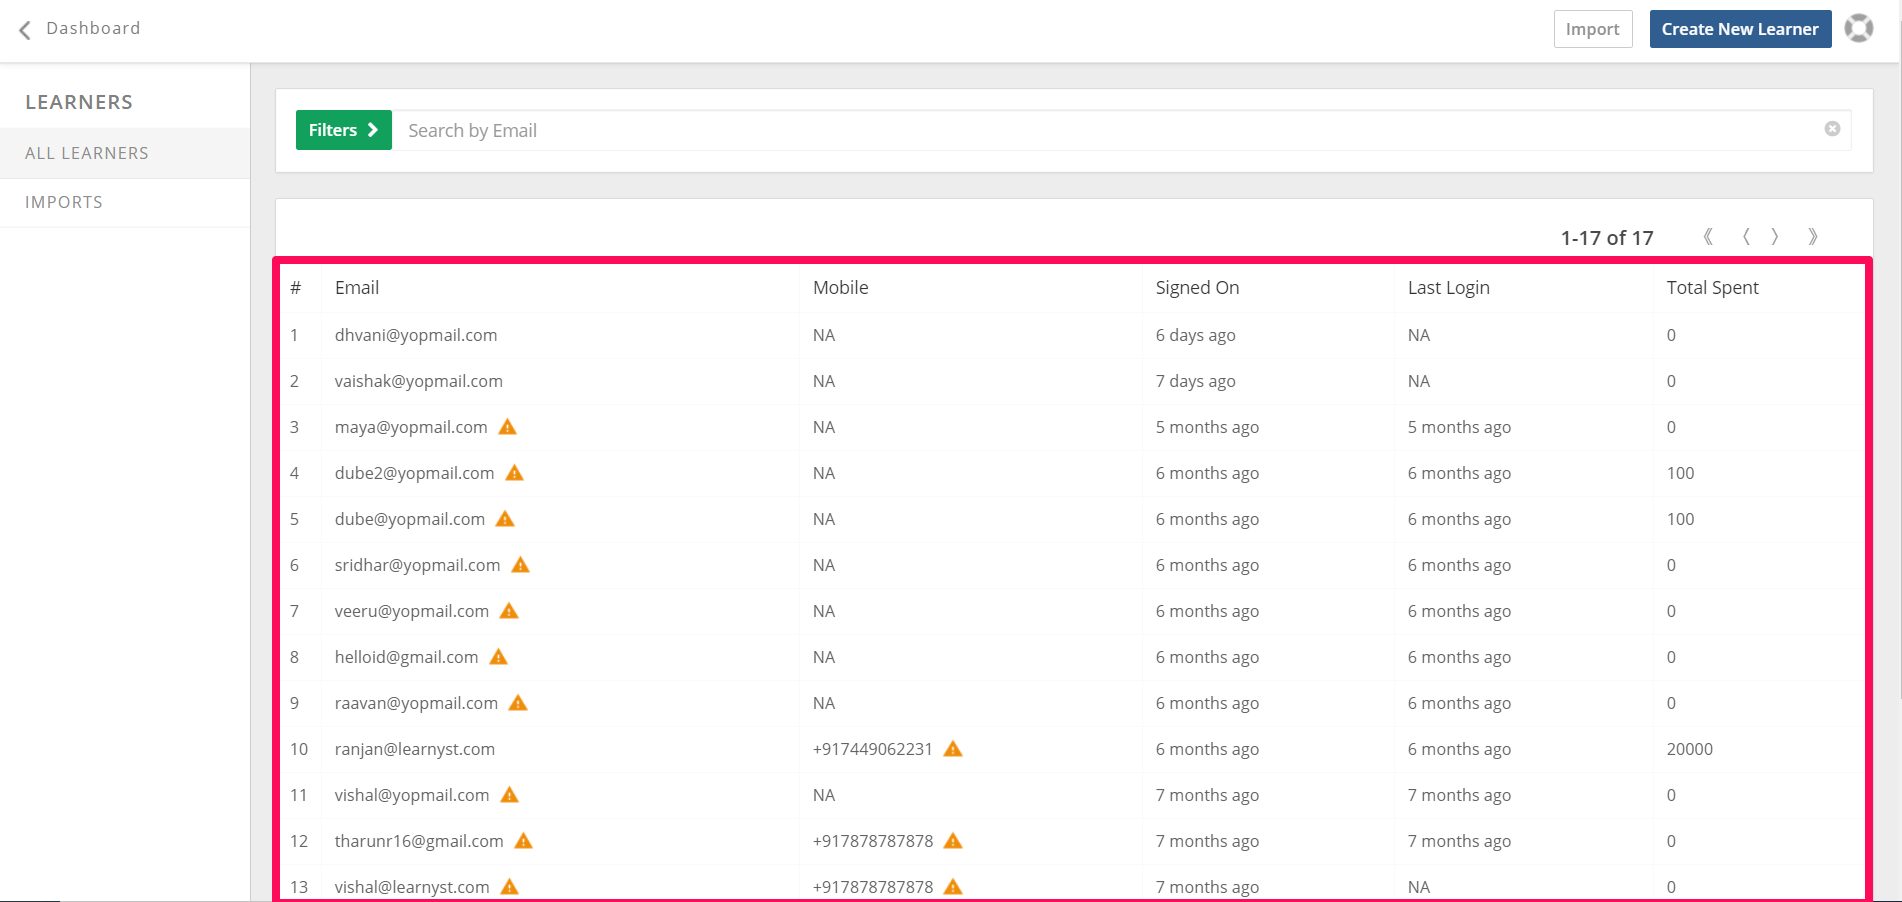Click warning icon beside veeru@yopmail.com
Screen dimensions: 1902x902
tap(509, 611)
